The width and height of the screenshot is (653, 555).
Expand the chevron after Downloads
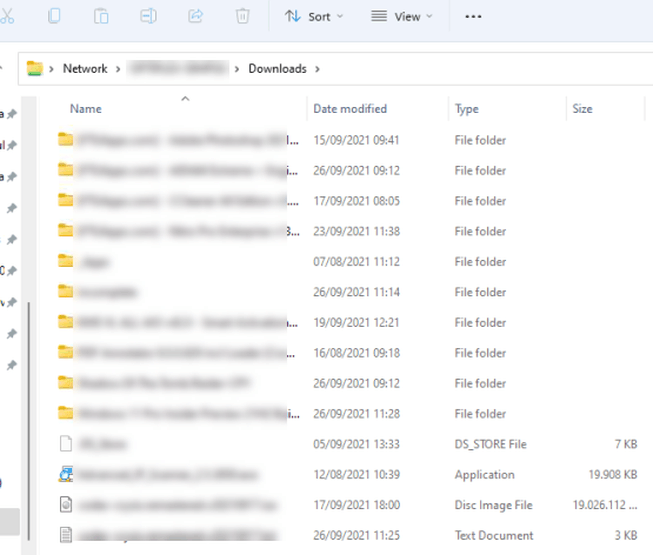pos(317,69)
